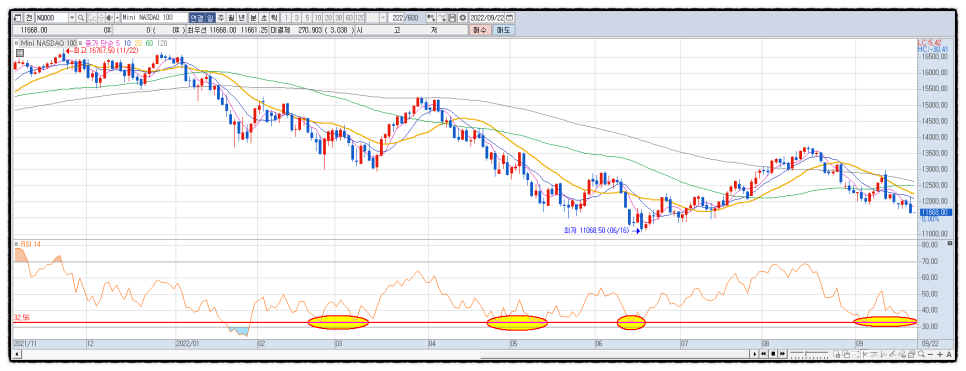The height and width of the screenshot is (371, 966).
Task: Toggle the 연결 continuous contract button
Action: point(197,17)
